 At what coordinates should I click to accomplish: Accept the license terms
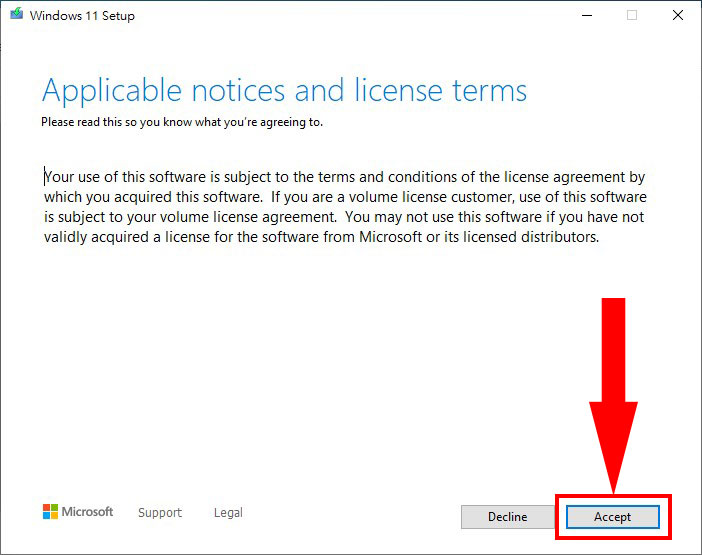click(612, 517)
